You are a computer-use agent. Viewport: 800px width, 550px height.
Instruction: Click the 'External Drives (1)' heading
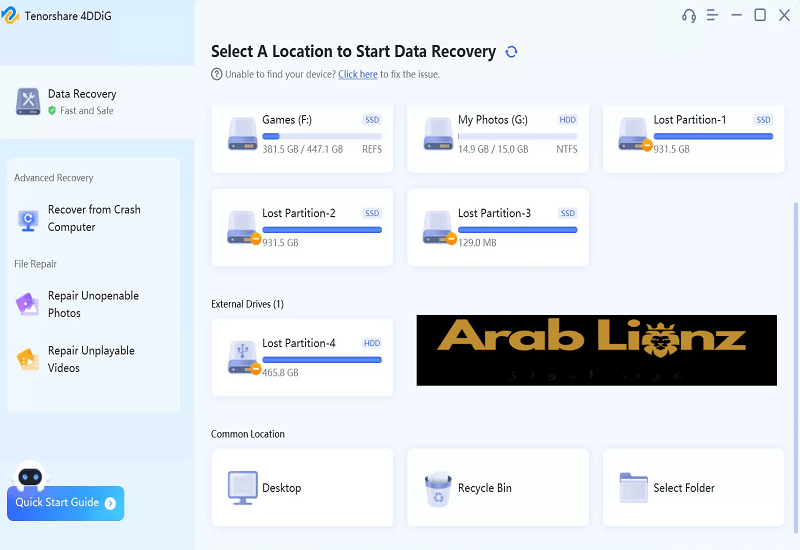pyautogui.click(x=247, y=304)
